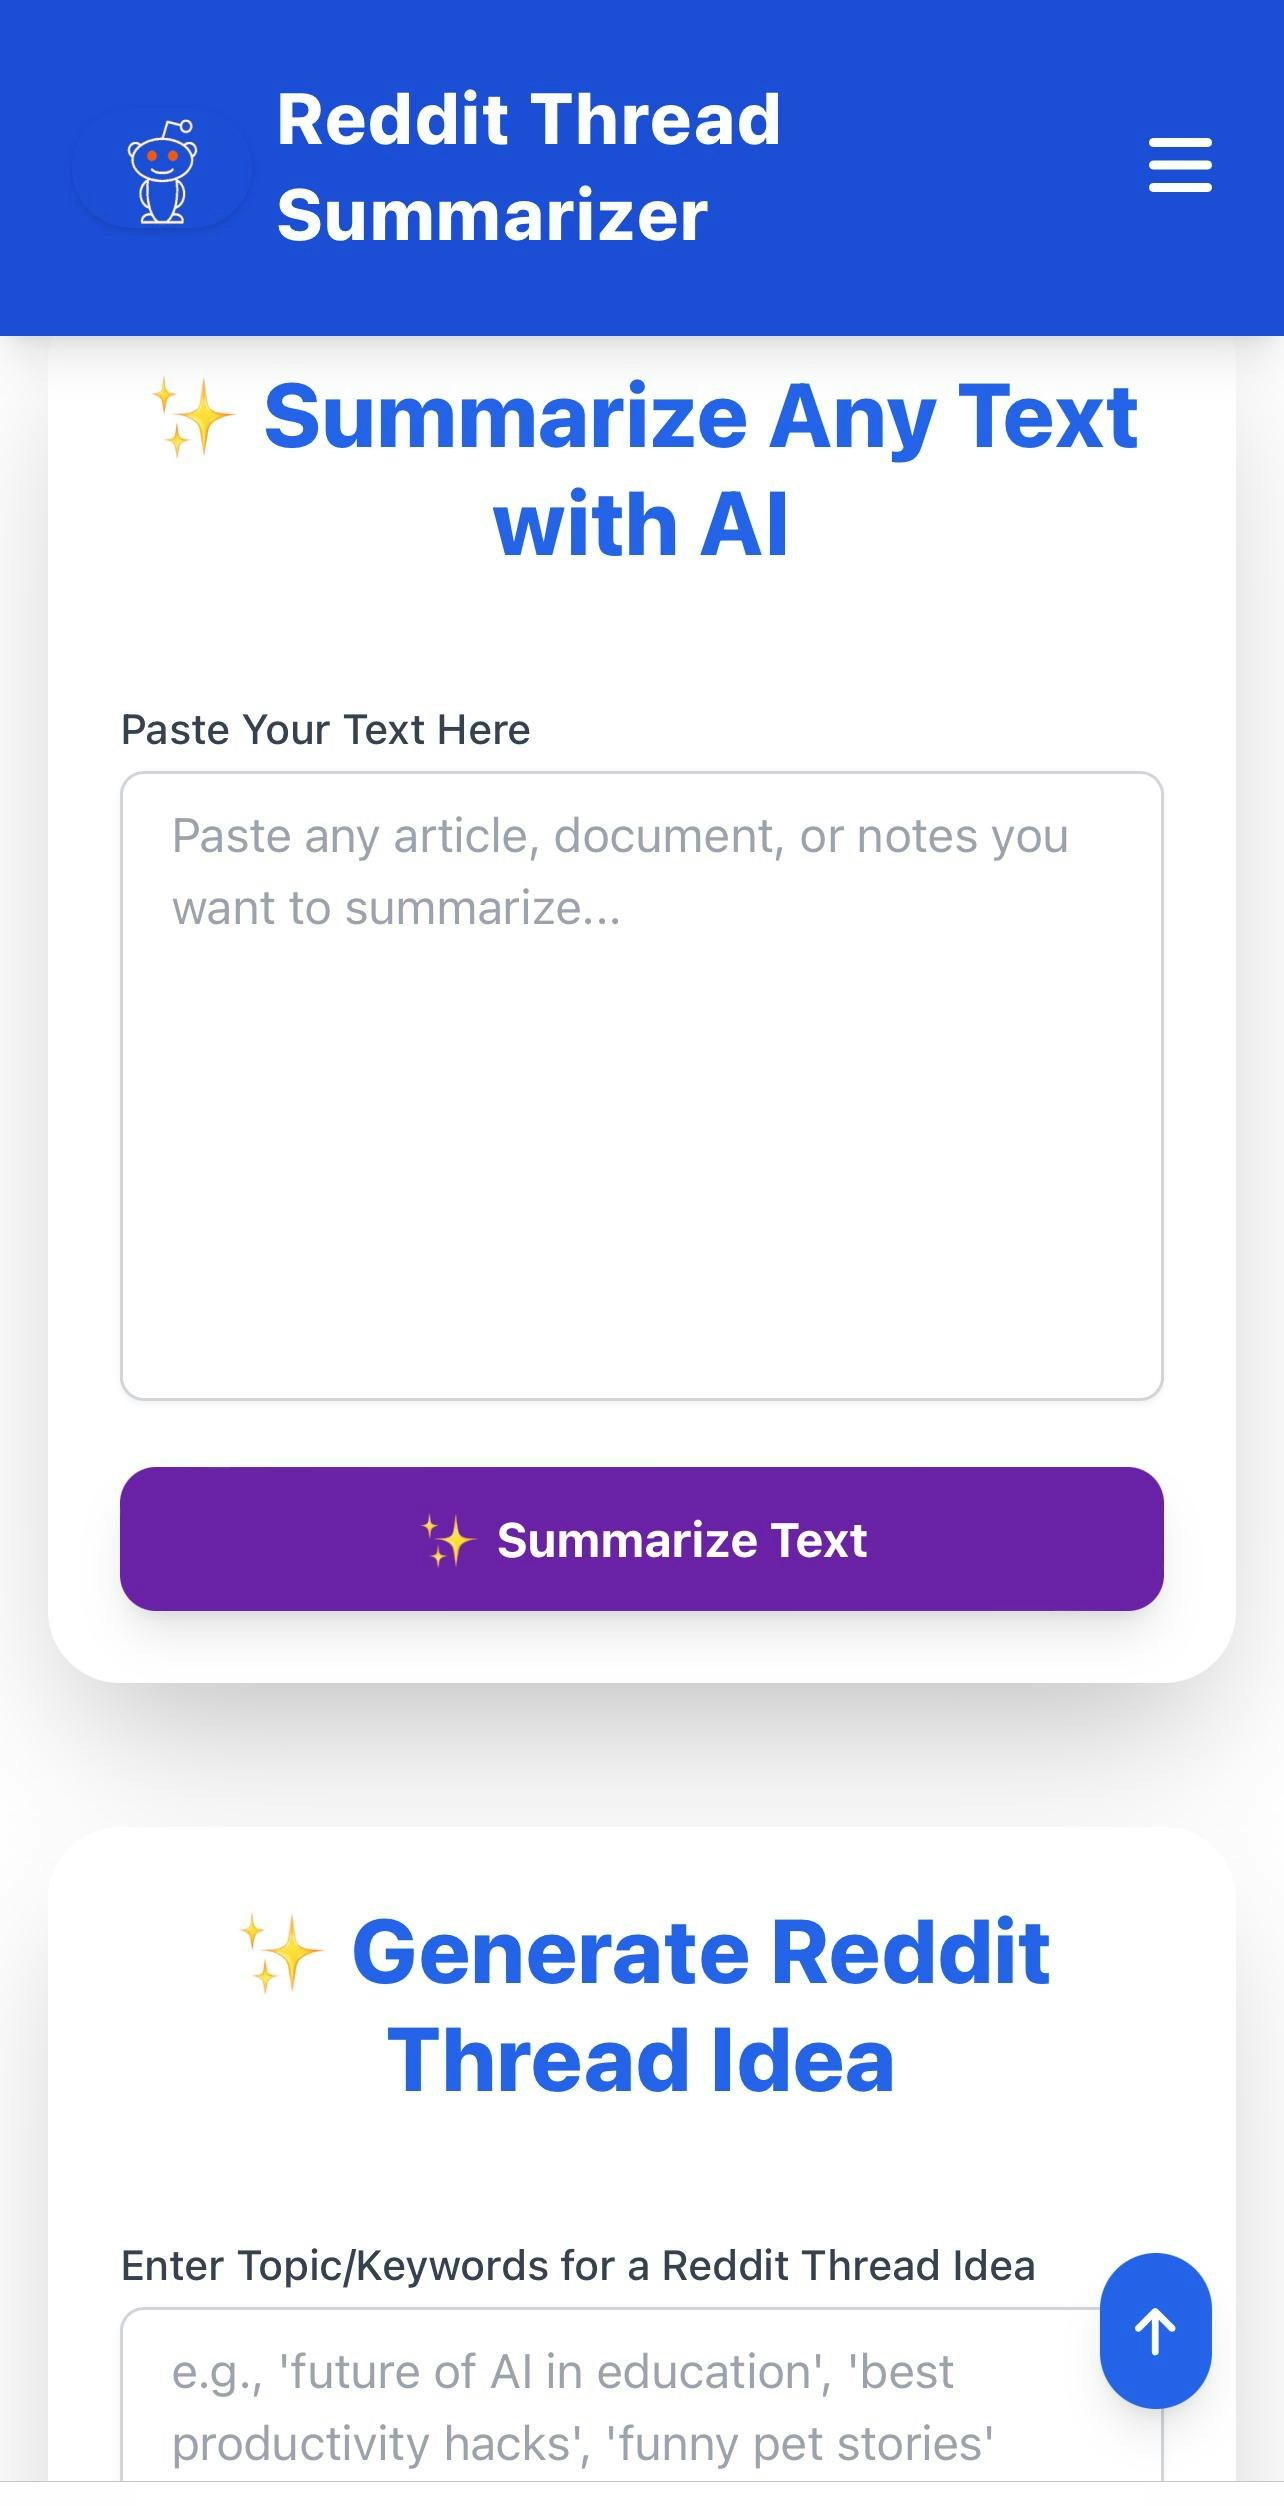The image size is (1284, 2506).
Task: Click the sparkles icon on the purple button
Action: point(447,1540)
